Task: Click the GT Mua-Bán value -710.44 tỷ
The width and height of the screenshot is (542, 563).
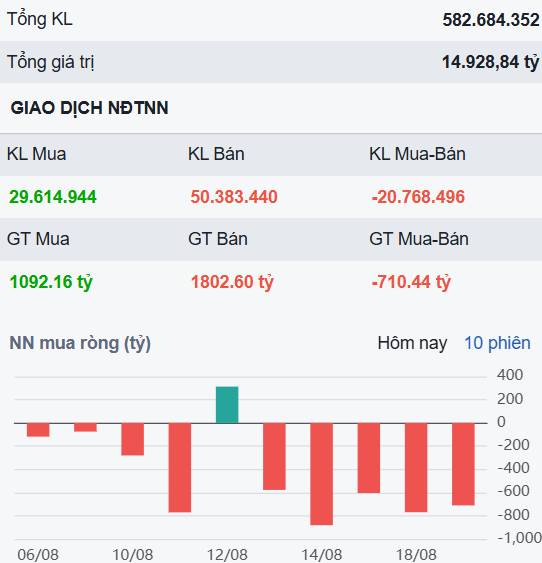Action: [411, 282]
